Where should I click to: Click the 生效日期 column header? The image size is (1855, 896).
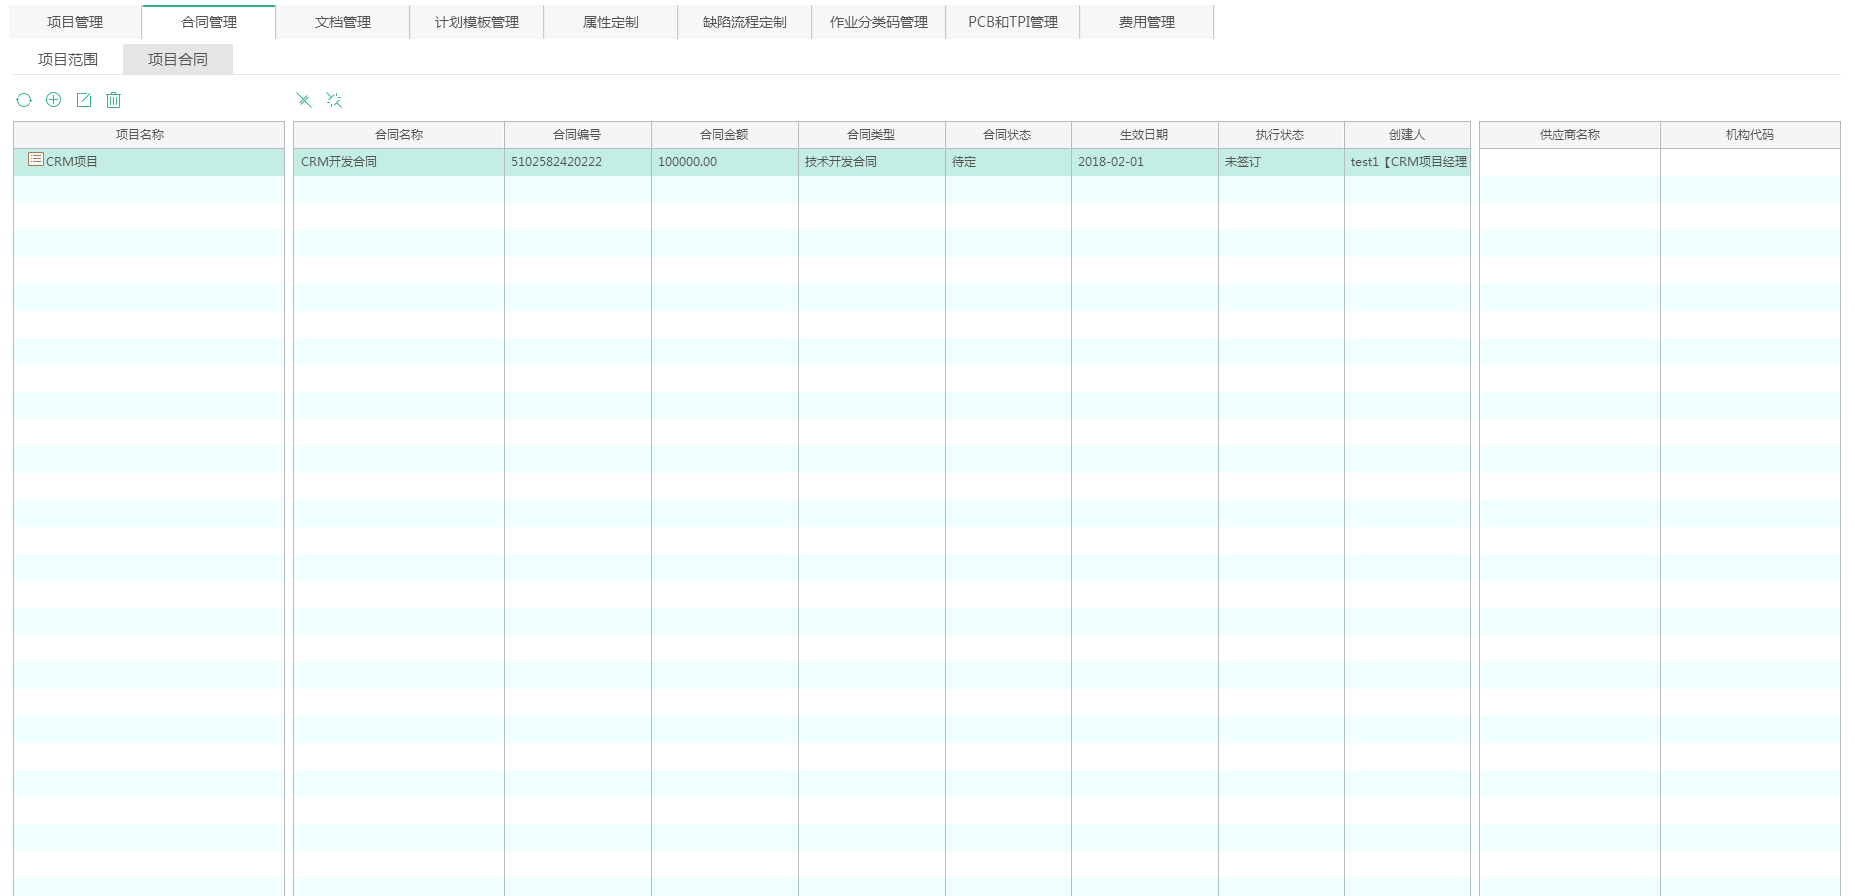pos(1144,135)
